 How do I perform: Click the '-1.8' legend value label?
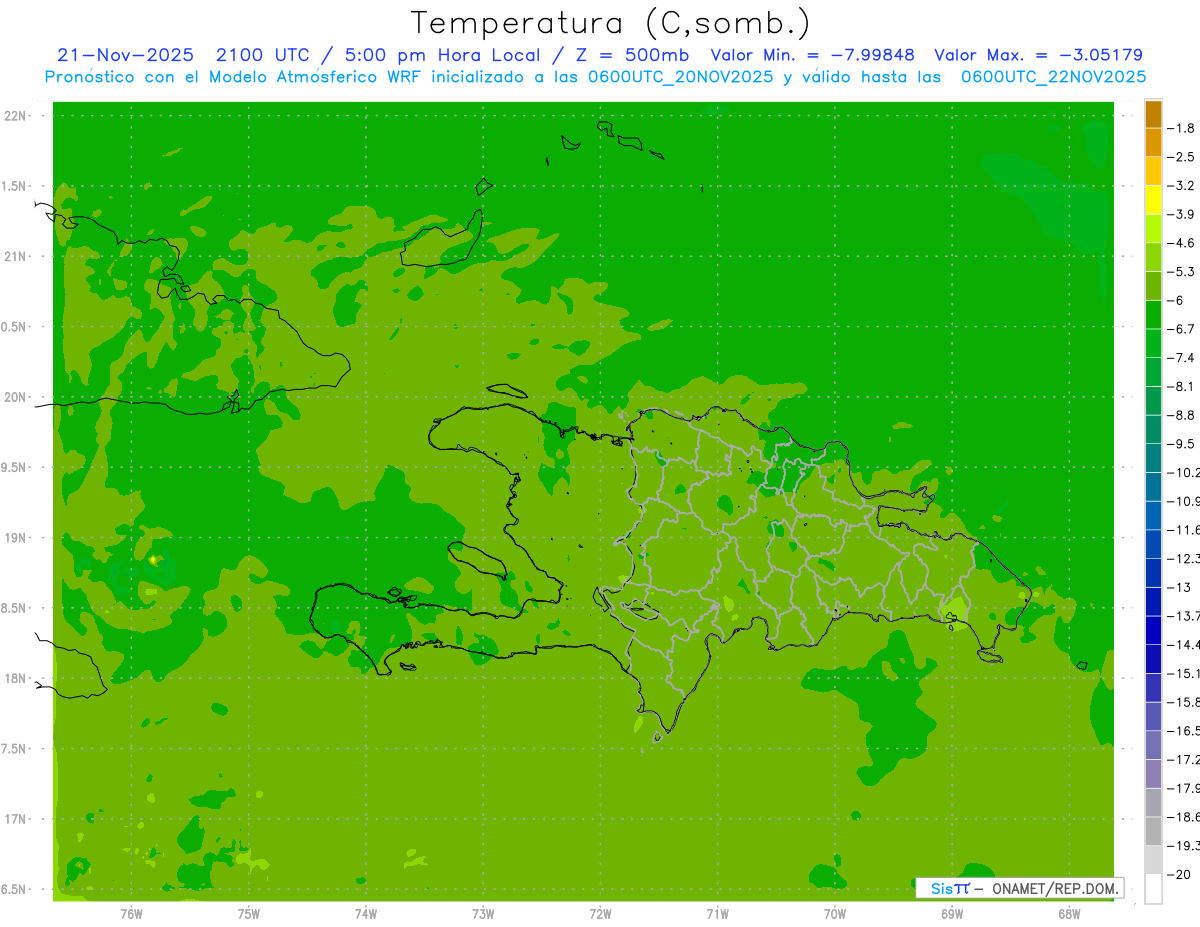(x=1181, y=128)
